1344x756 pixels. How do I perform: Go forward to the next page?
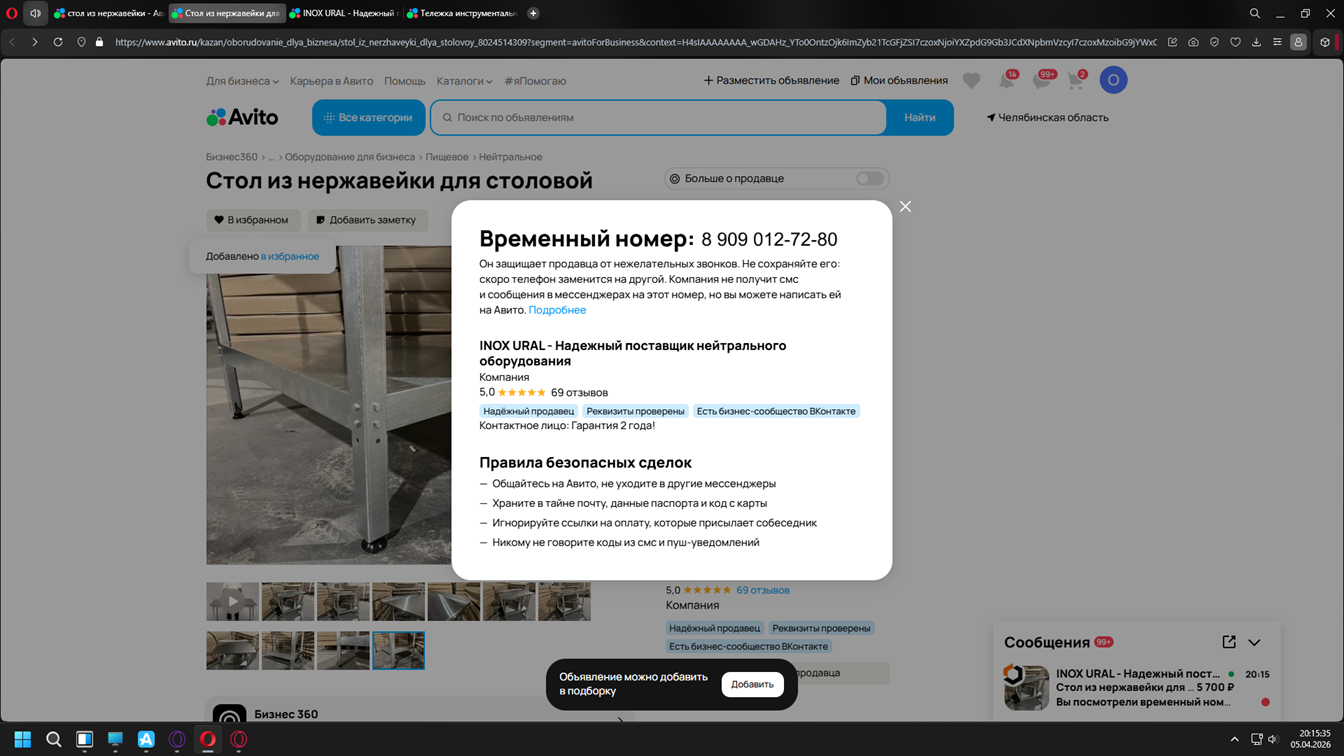click(34, 42)
